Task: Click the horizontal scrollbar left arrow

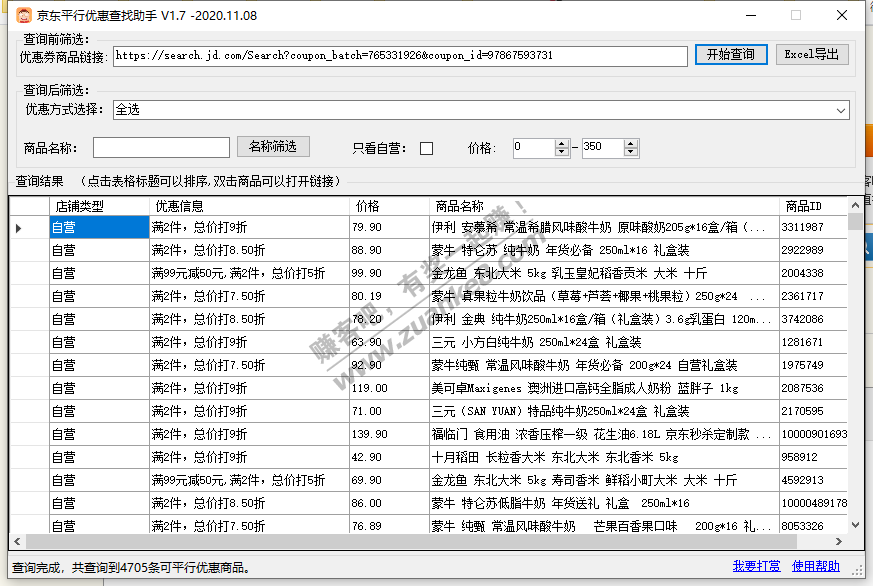Action: (17, 541)
